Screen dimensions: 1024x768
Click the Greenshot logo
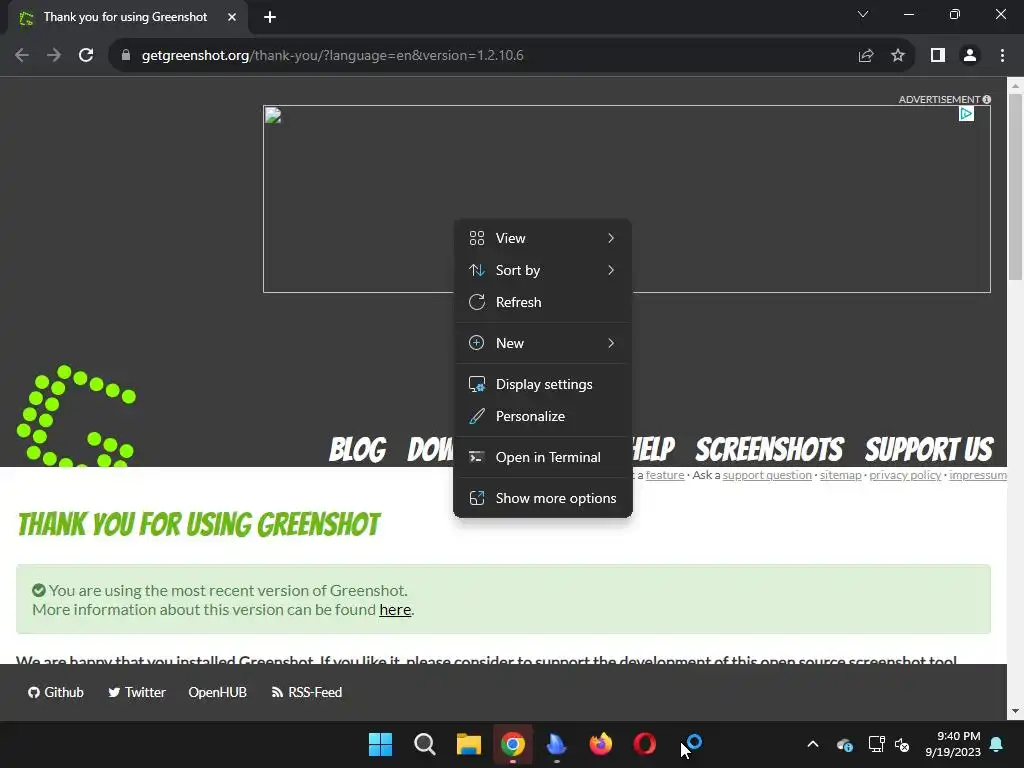coord(76,417)
